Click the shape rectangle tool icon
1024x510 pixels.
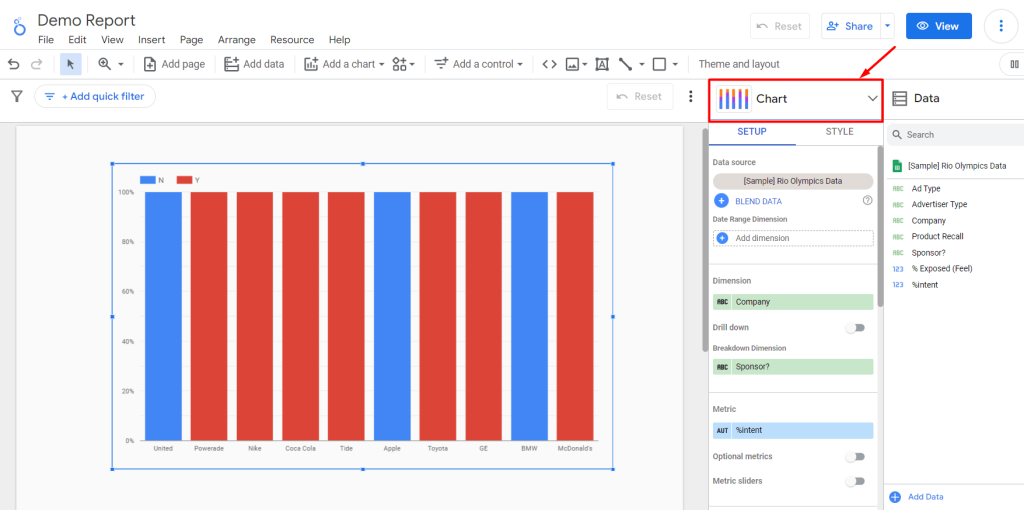point(660,64)
